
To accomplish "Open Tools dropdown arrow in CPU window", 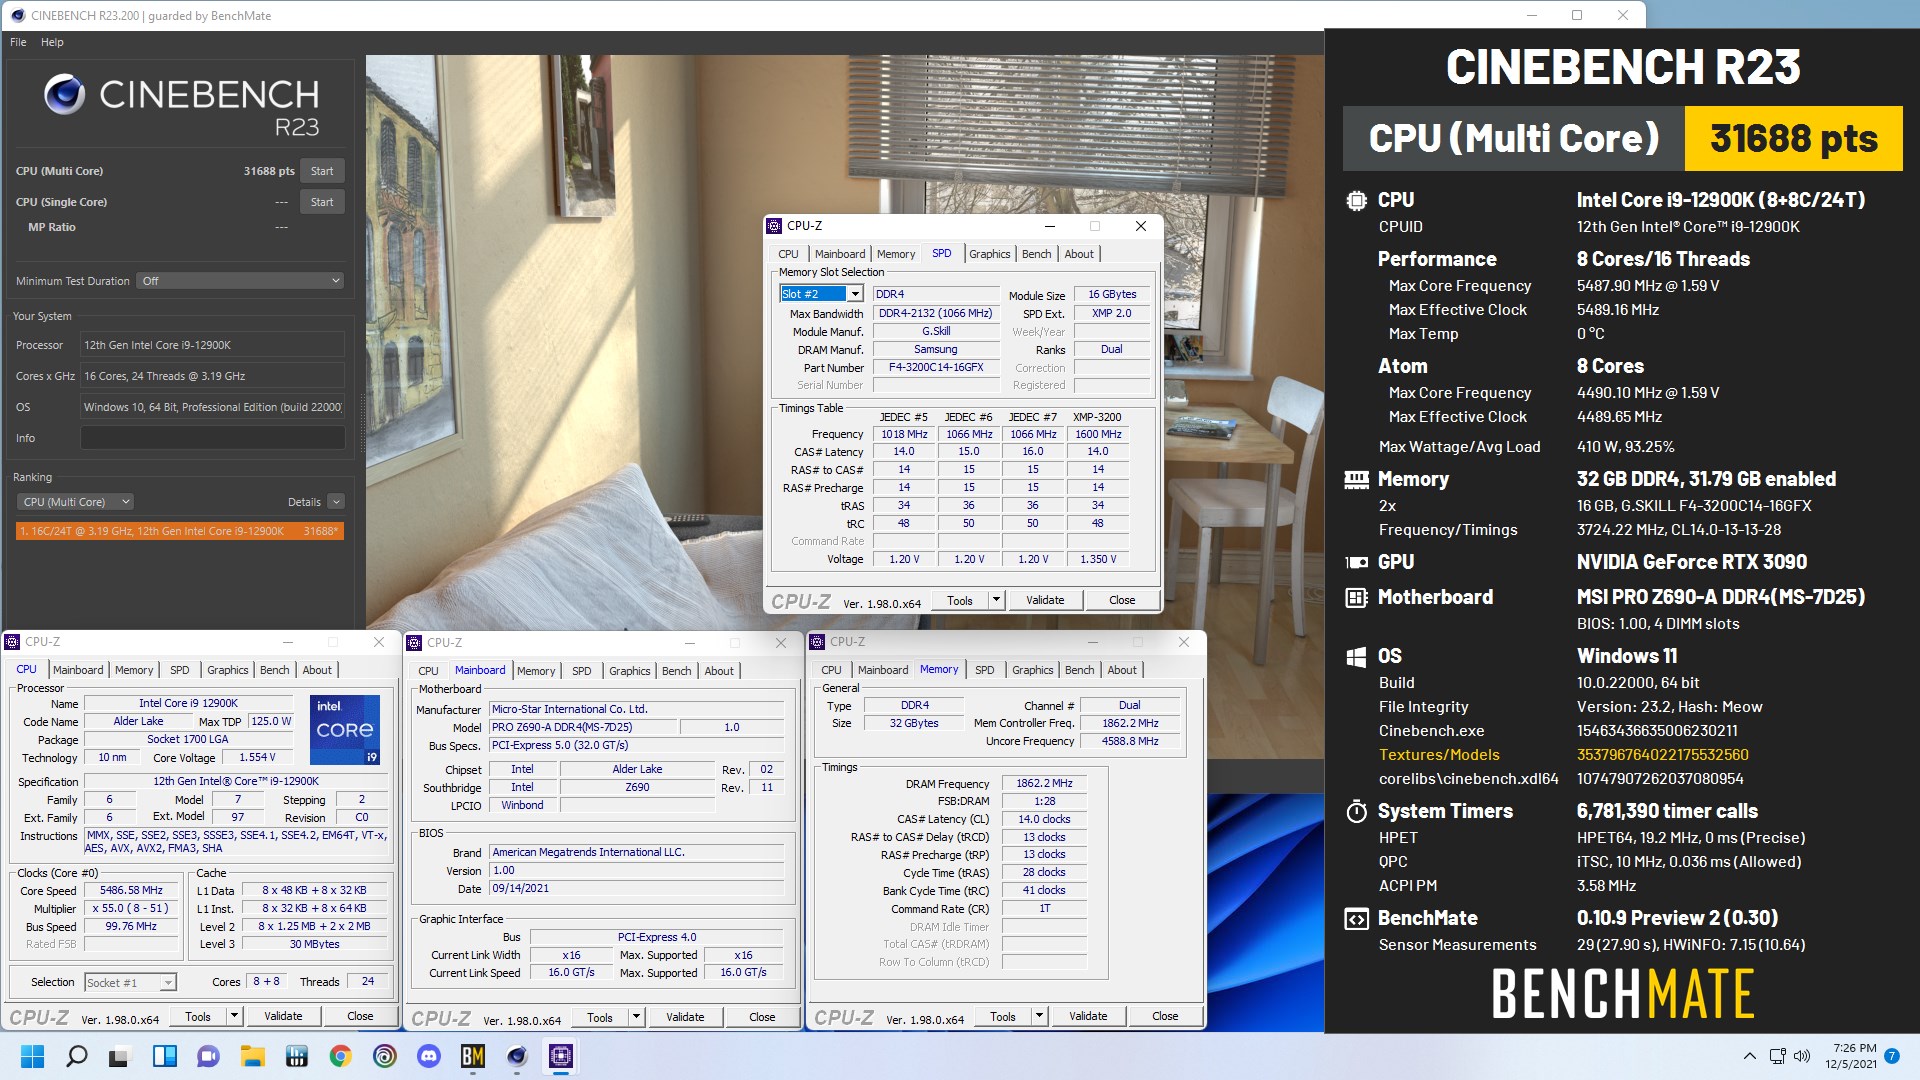I will tap(234, 1016).
